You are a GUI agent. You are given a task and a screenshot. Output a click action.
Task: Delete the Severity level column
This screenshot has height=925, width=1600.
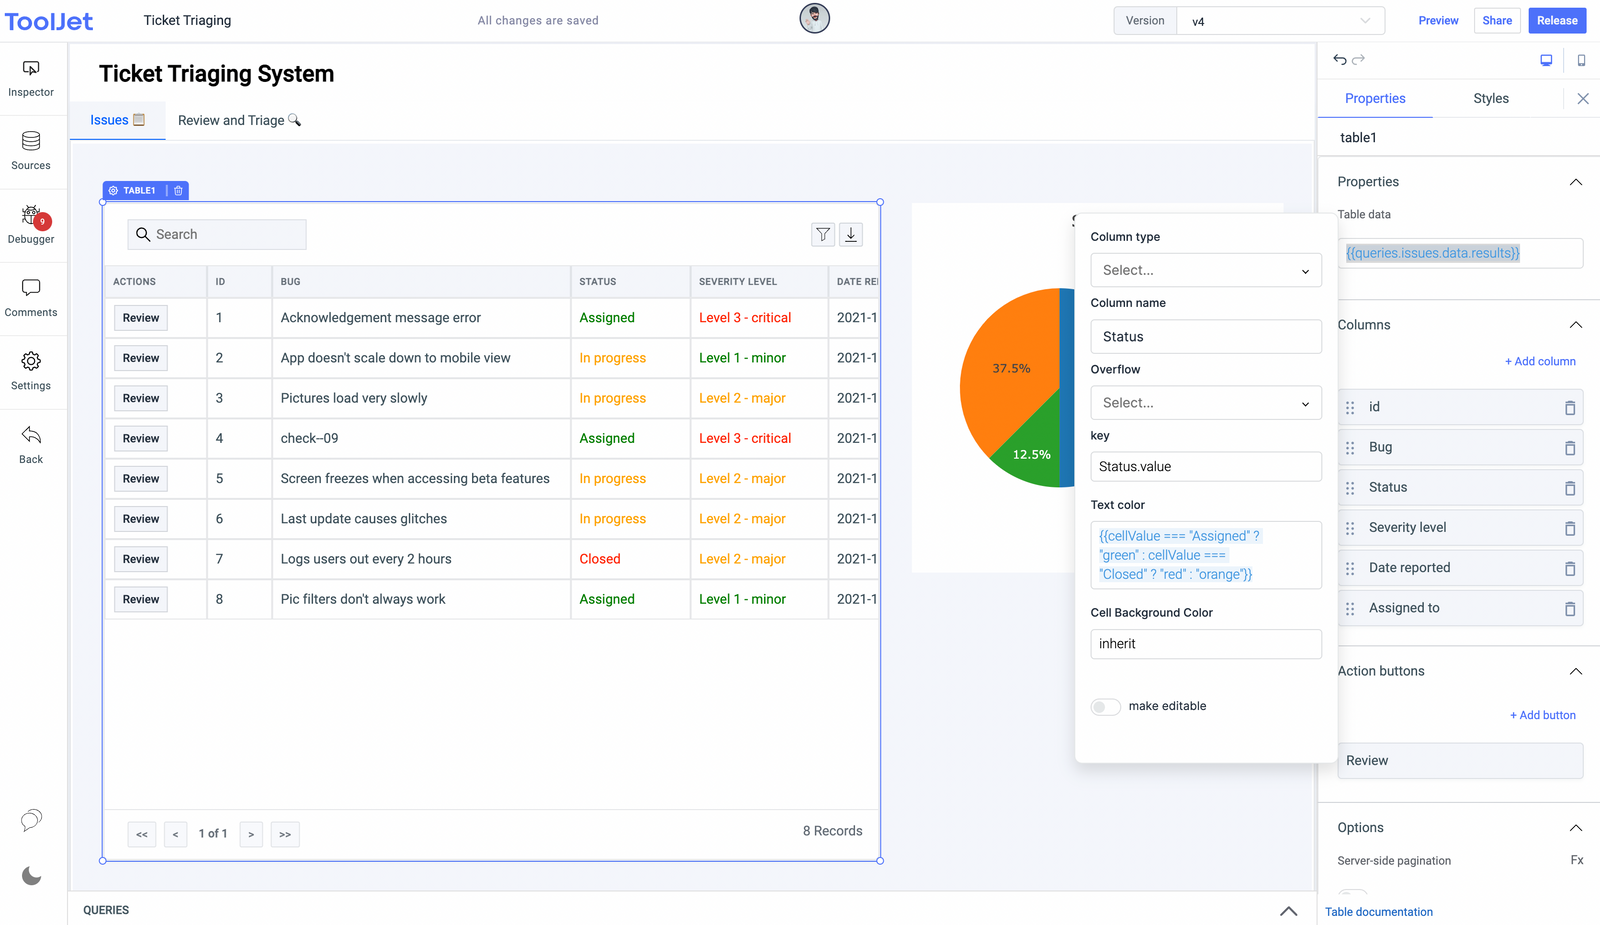click(1570, 528)
